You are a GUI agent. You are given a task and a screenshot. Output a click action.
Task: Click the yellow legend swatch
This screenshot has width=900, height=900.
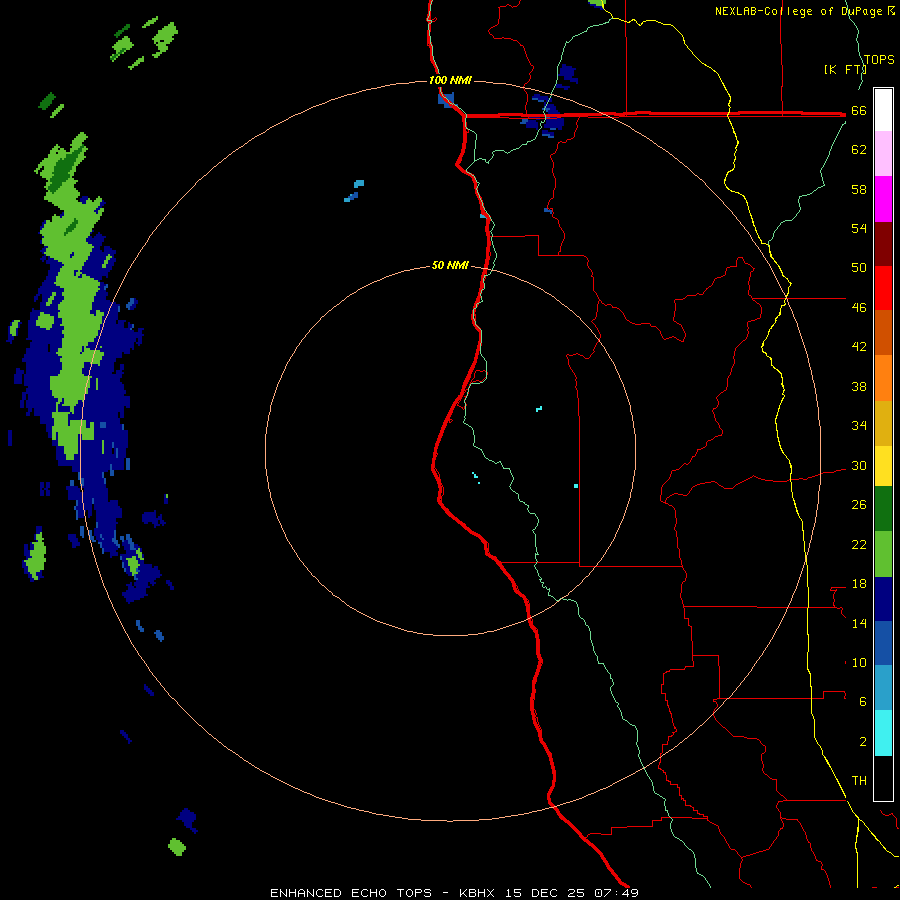click(x=883, y=466)
